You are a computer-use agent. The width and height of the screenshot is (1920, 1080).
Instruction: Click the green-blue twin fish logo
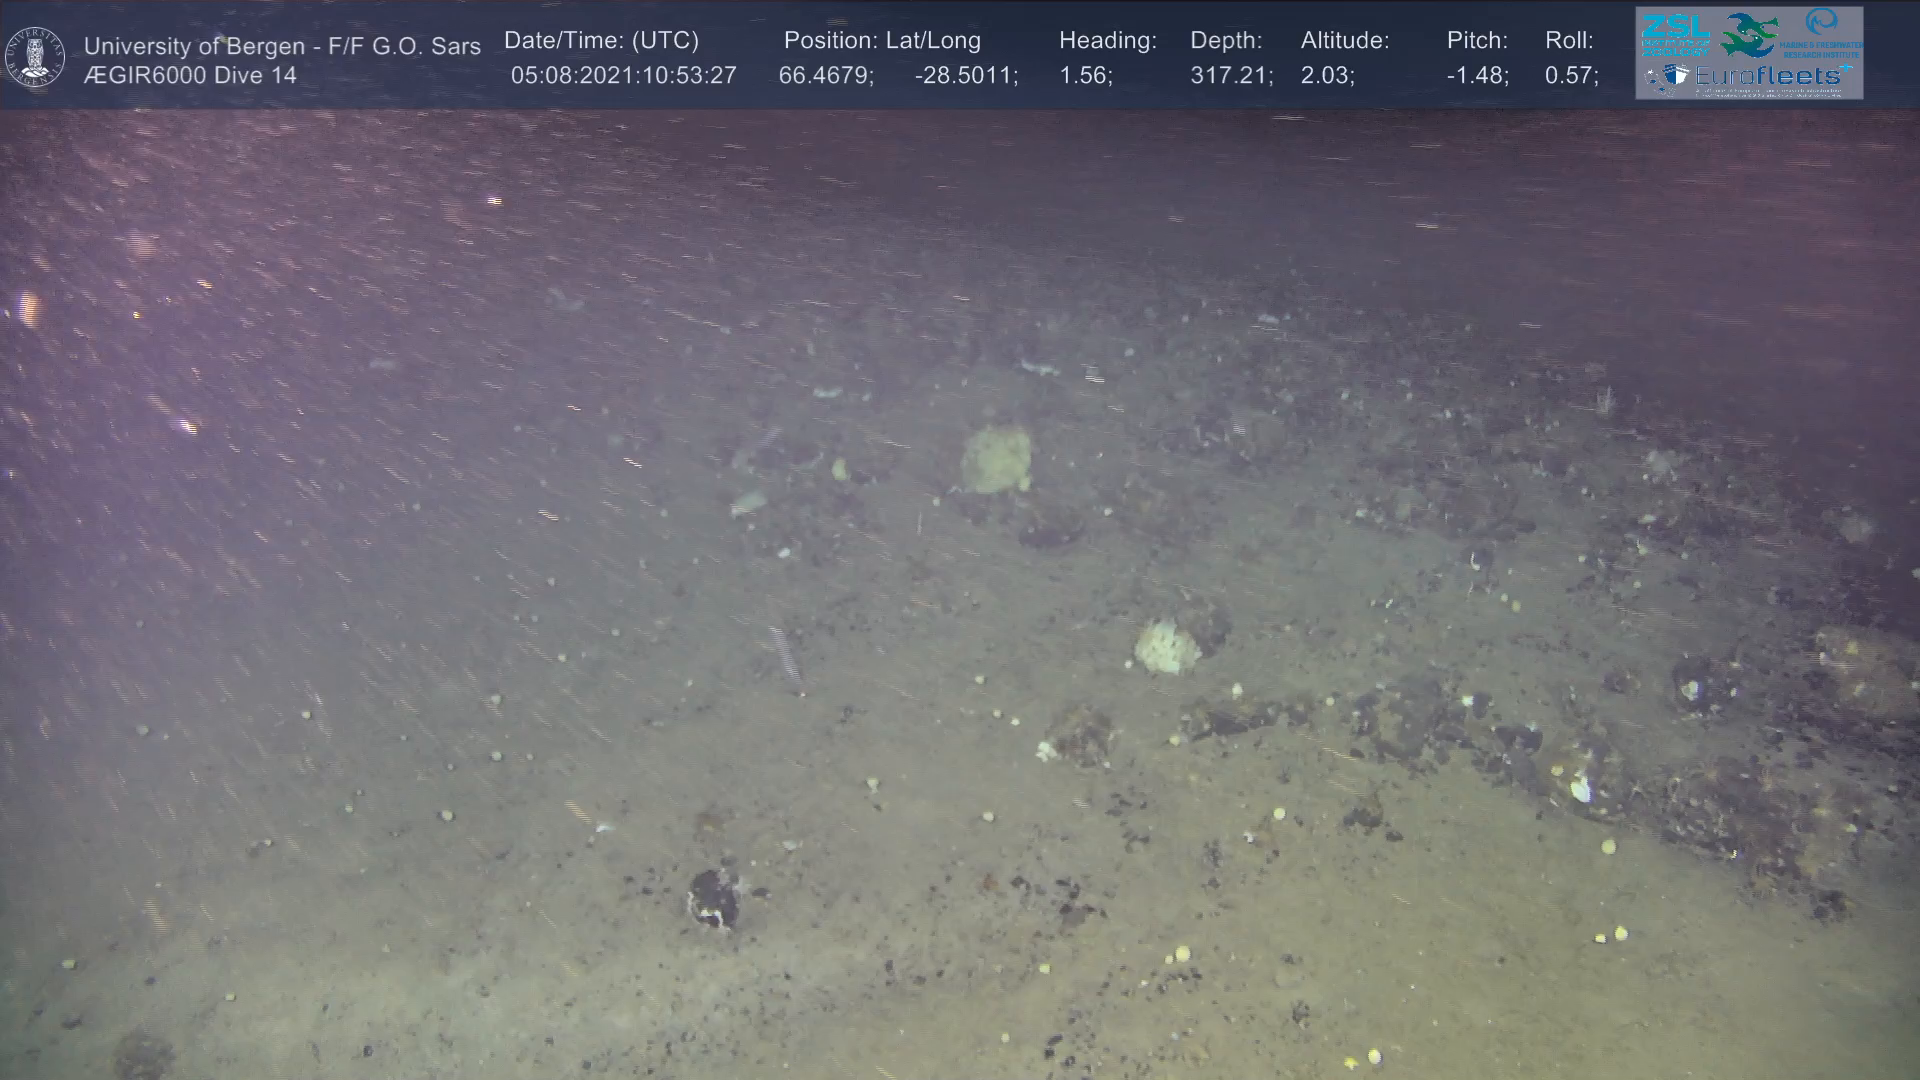click(x=1750, y=35)
